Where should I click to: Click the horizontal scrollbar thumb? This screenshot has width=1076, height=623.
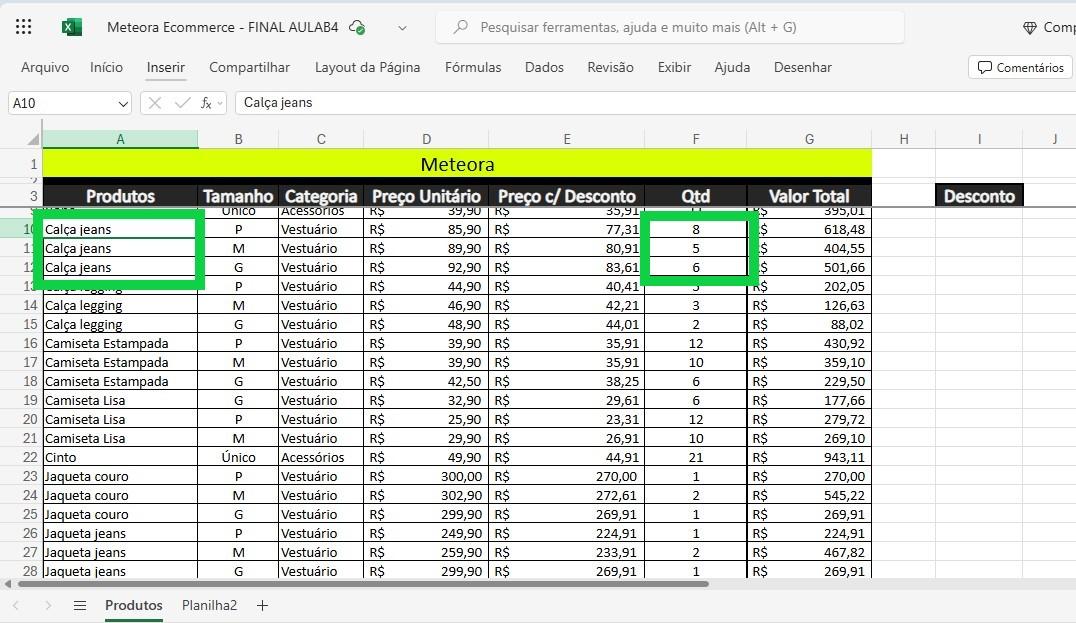click(363, 584)
